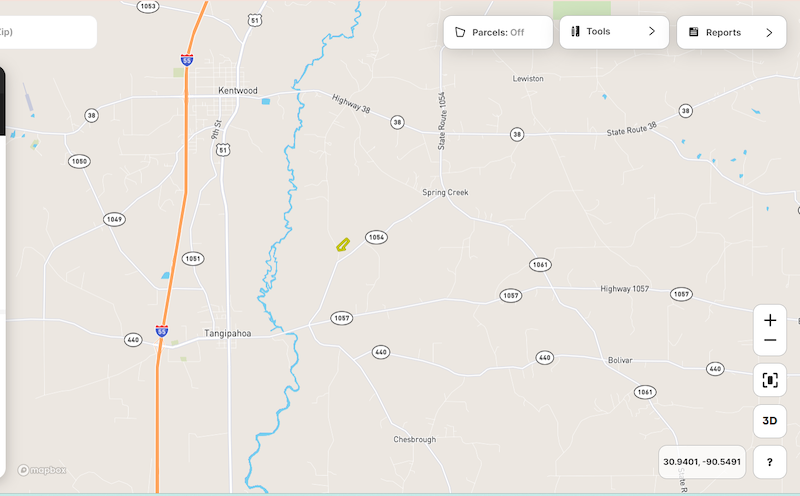
Task: Zoom out with the minus button
Action: click(770, 340)
